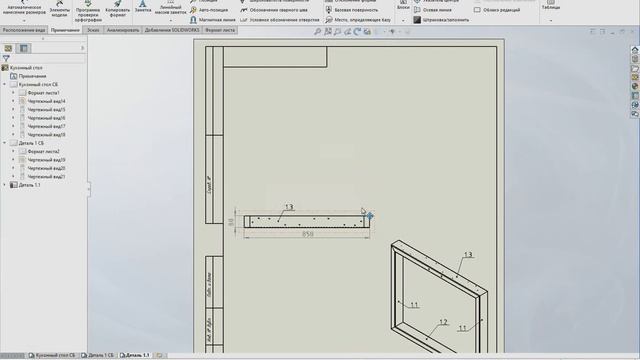Click Обозначение сварного шва tool
640x360 pixels.
click(x=273, y=10)
